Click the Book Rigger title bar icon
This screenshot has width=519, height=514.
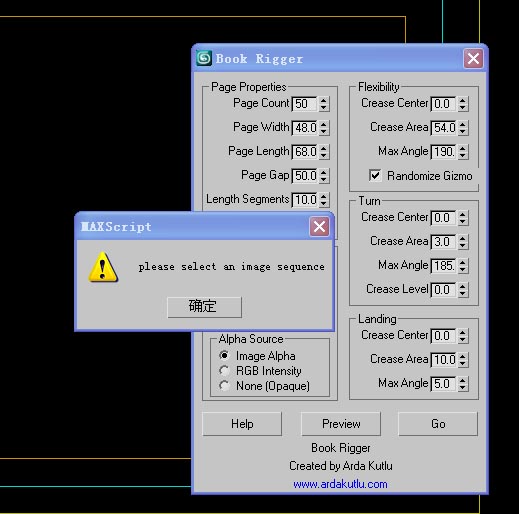click(204, 58)
